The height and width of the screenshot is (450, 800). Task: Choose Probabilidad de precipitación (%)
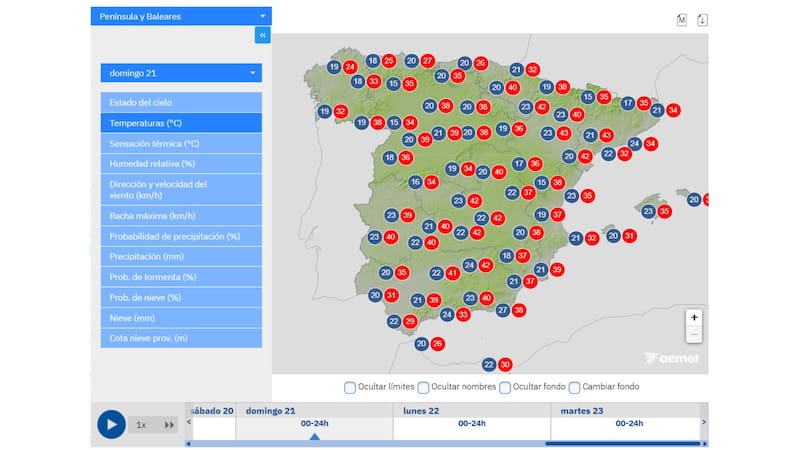(181, 236)
